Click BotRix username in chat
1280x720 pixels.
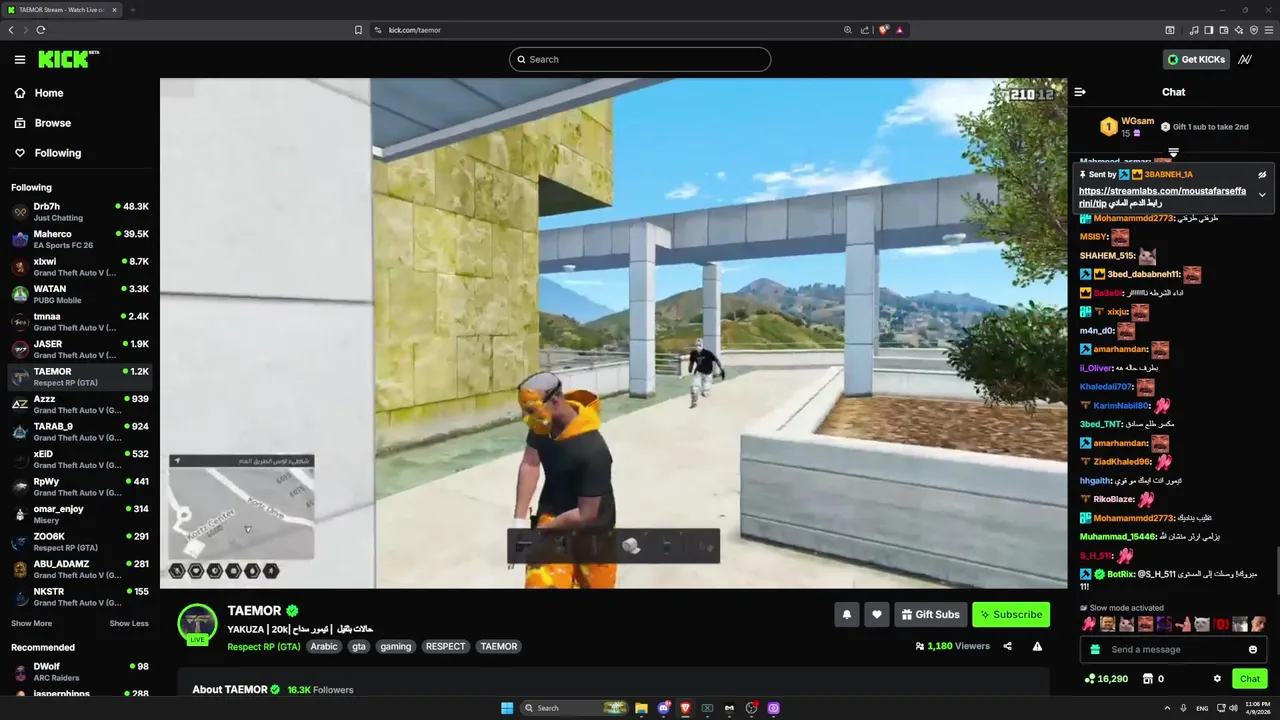(1120, 574)
